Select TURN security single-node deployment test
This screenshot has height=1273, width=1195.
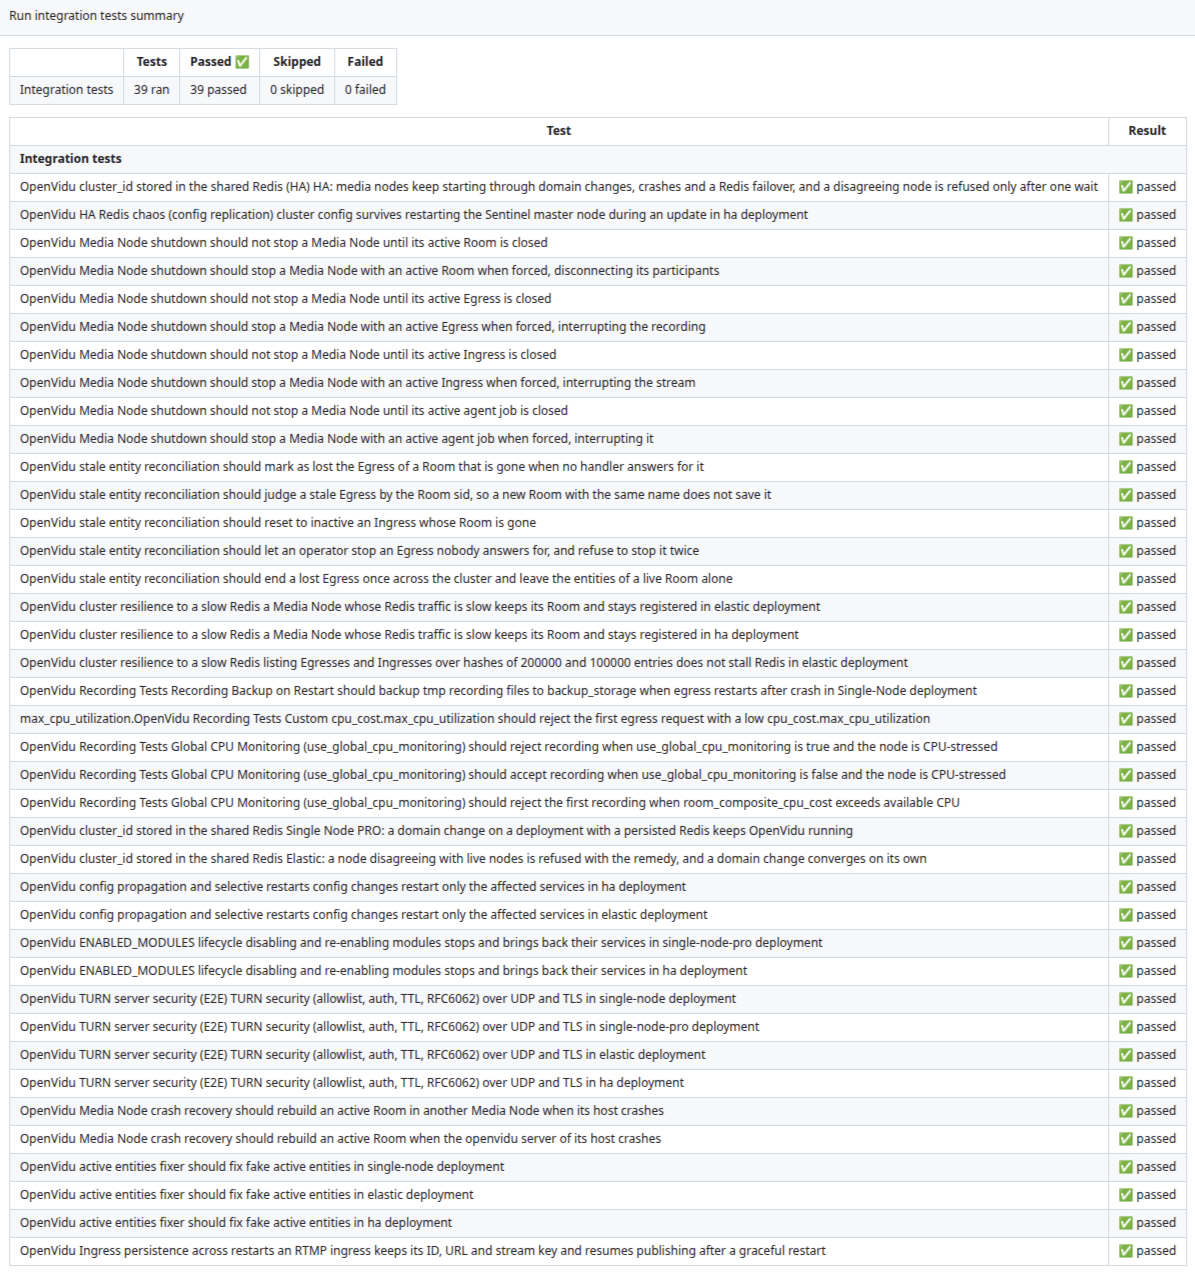click(x=378, y=999)
